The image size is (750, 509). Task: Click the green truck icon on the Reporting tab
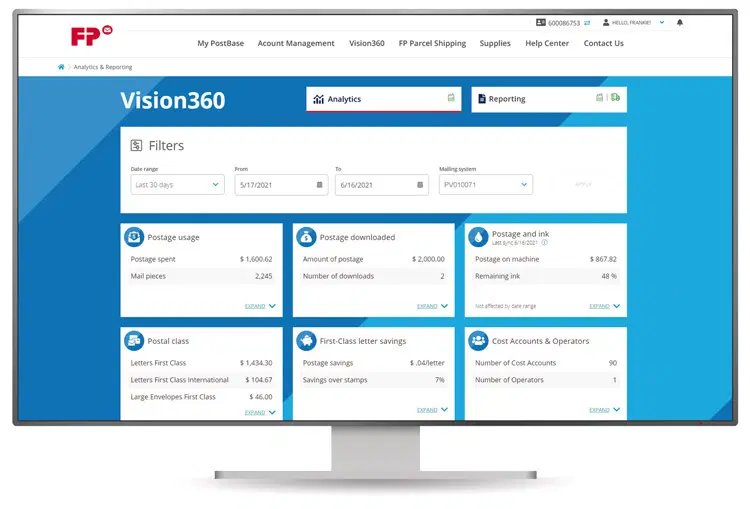click(x=616, y=97)
